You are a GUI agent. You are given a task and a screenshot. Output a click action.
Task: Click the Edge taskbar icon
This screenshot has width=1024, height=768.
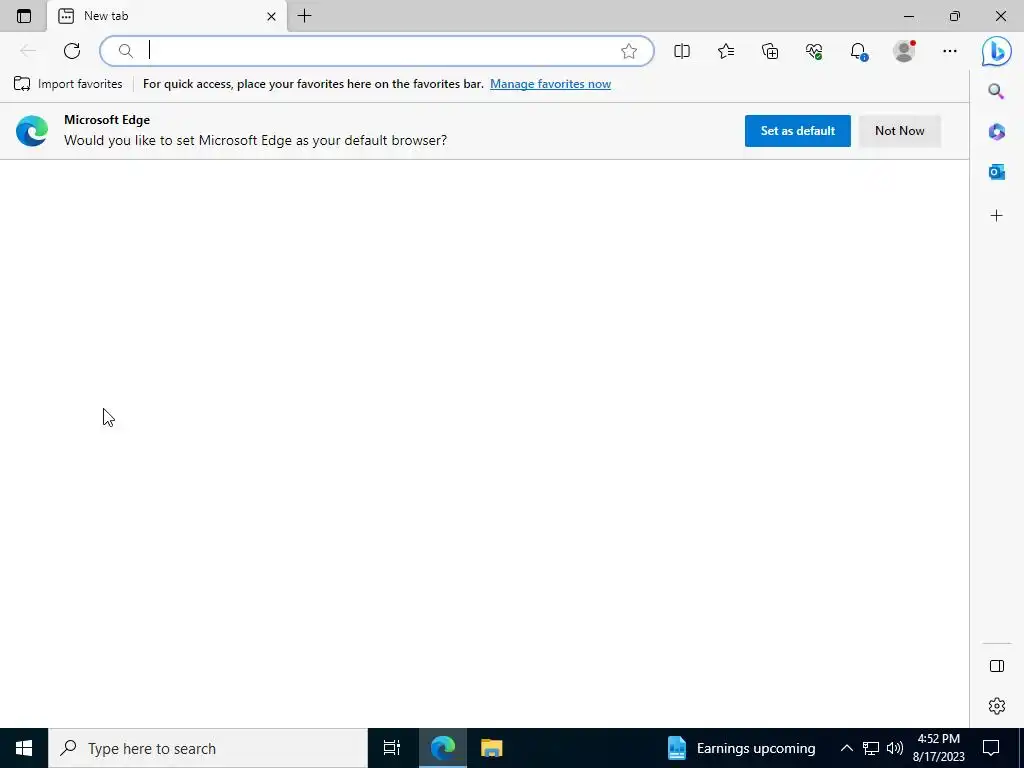point(443,748)
